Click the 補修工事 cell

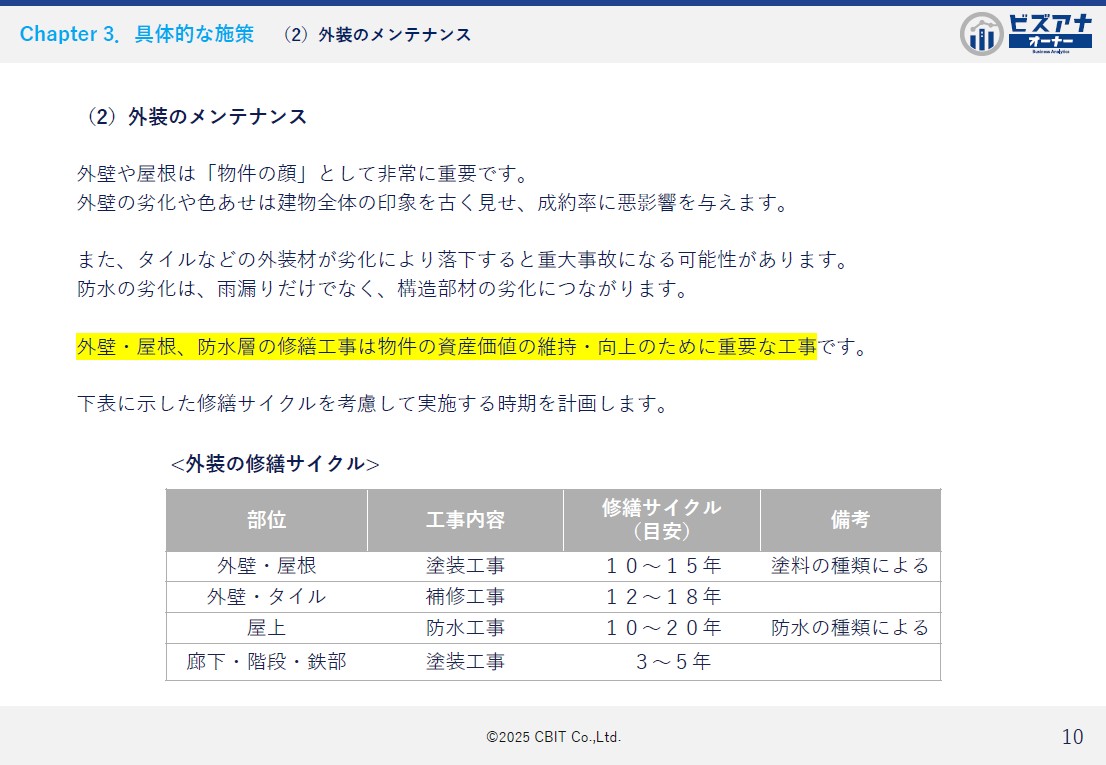pos(466,596)
